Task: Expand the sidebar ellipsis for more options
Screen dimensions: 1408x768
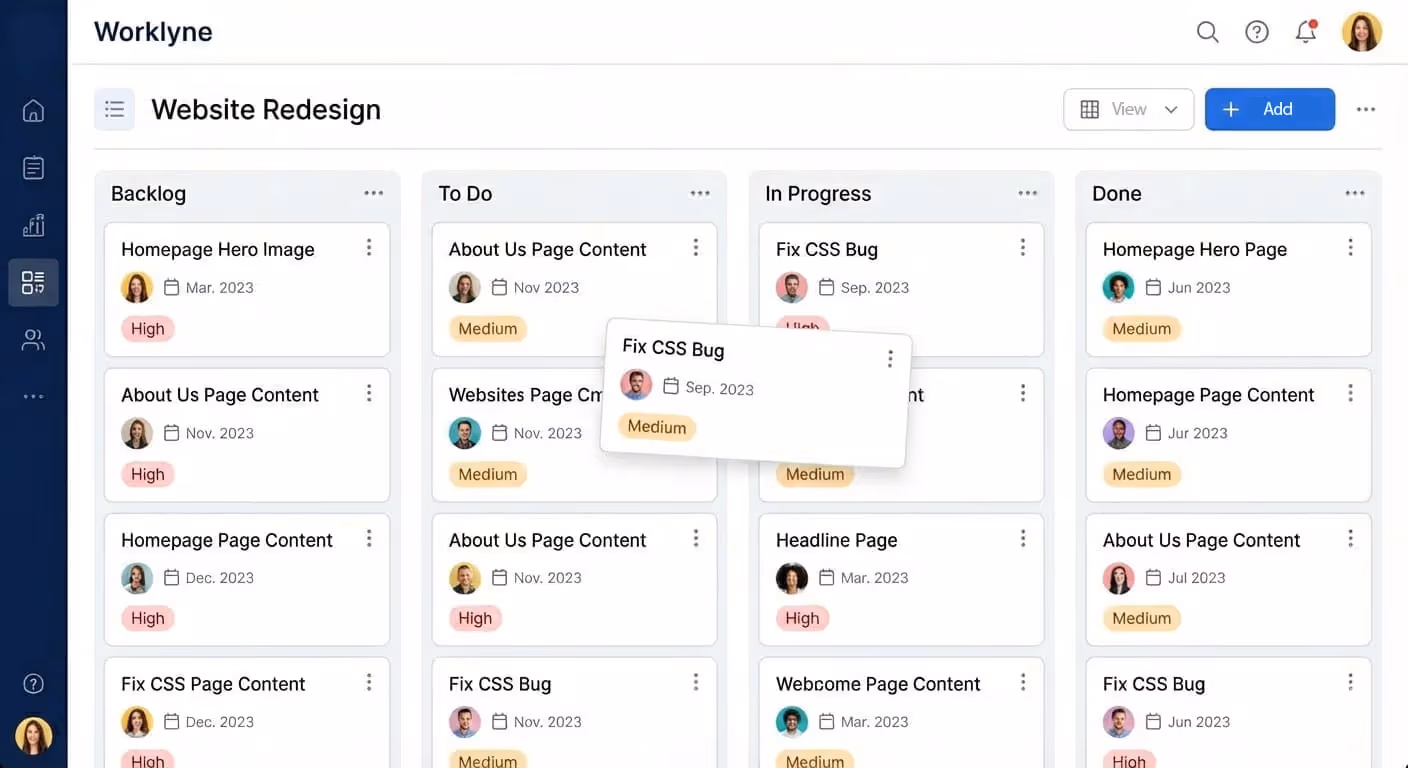Action: [x=33, y=396]
